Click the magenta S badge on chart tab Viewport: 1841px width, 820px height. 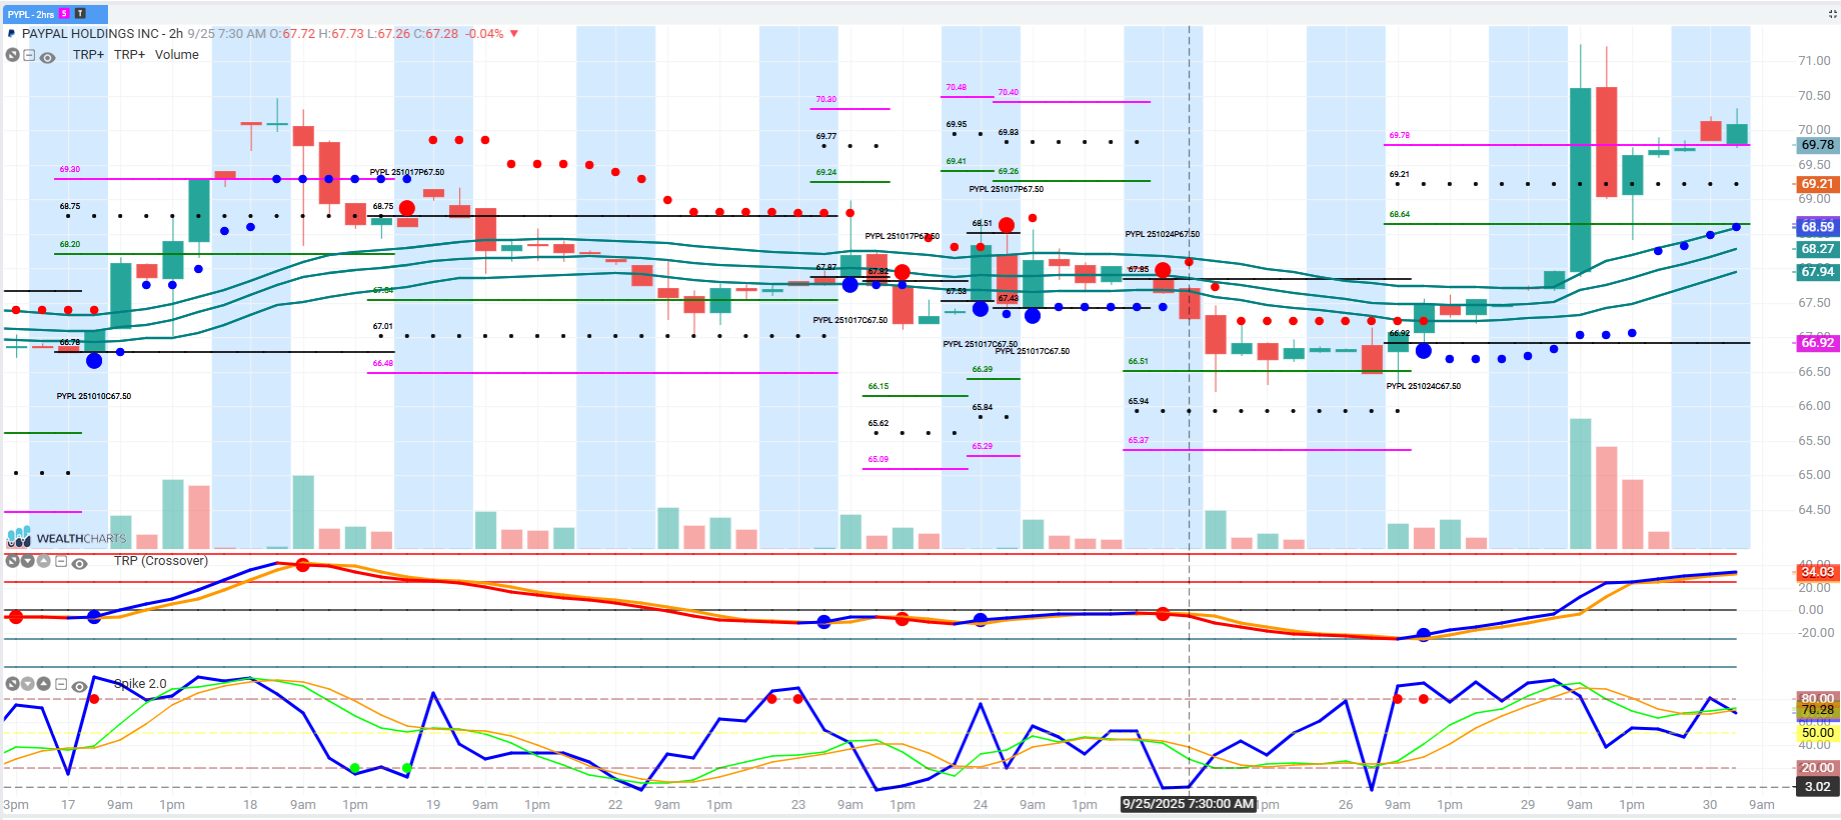click(65, 14)
